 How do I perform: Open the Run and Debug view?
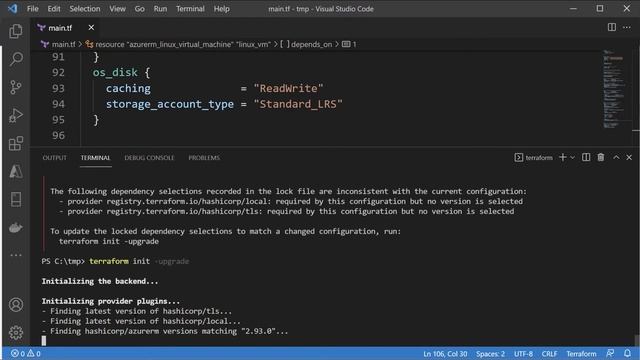(16, 116)
